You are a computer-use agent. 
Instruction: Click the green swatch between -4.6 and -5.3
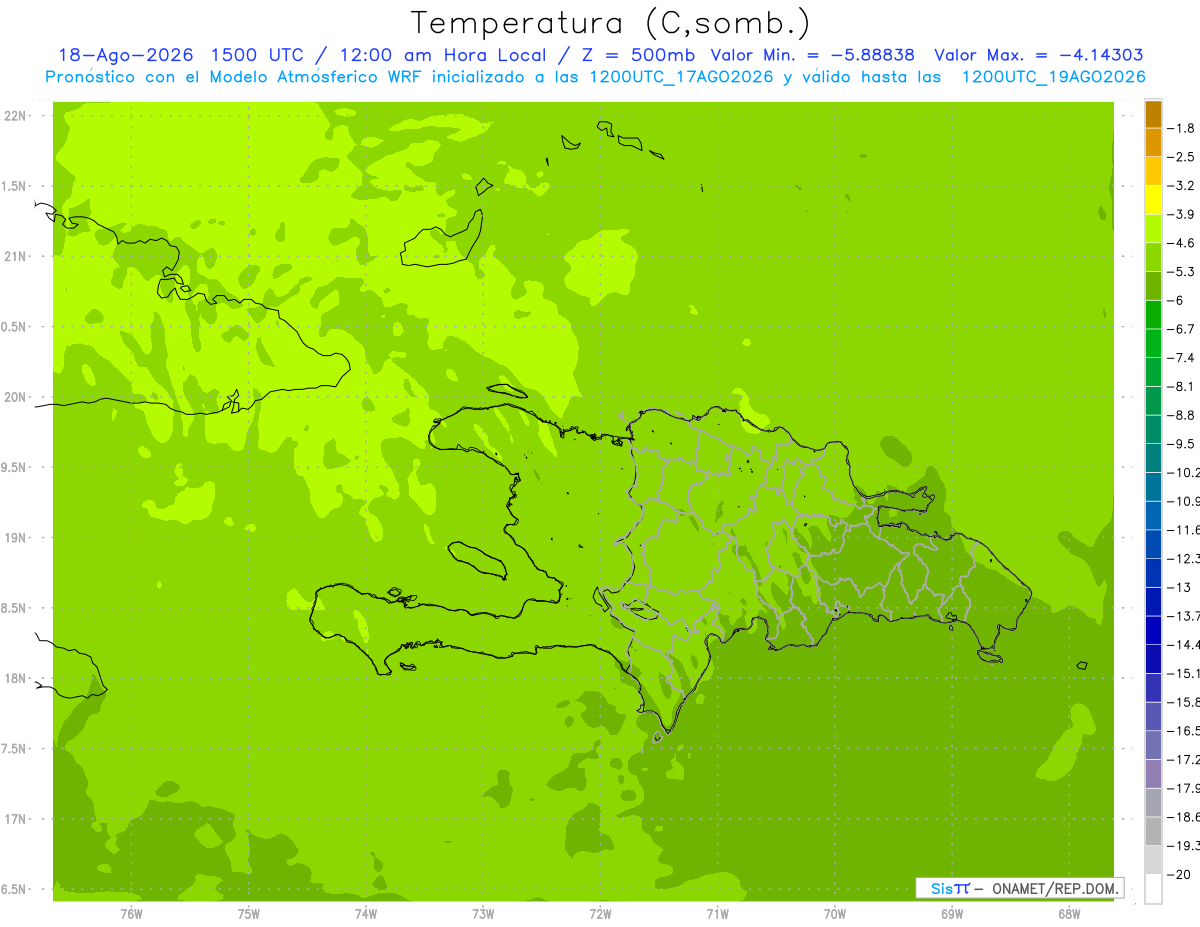pyautogui.click(x=1153, y=257)
